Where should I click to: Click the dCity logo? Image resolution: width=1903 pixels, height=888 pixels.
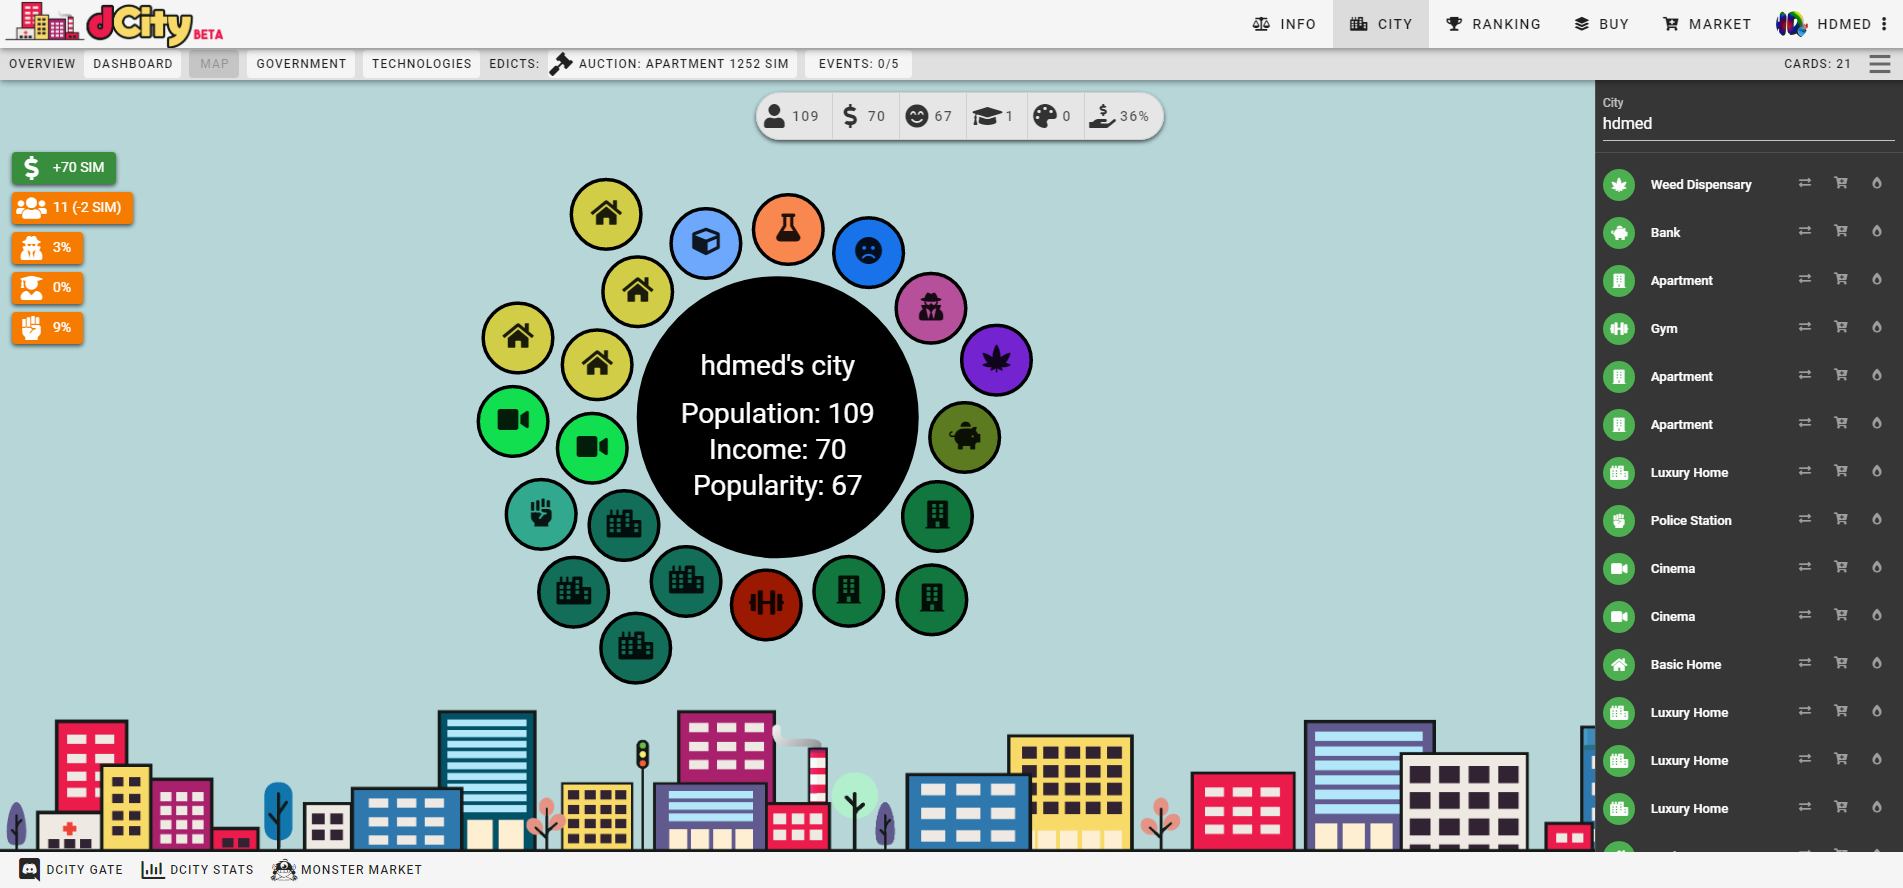[x=114, y=24]
